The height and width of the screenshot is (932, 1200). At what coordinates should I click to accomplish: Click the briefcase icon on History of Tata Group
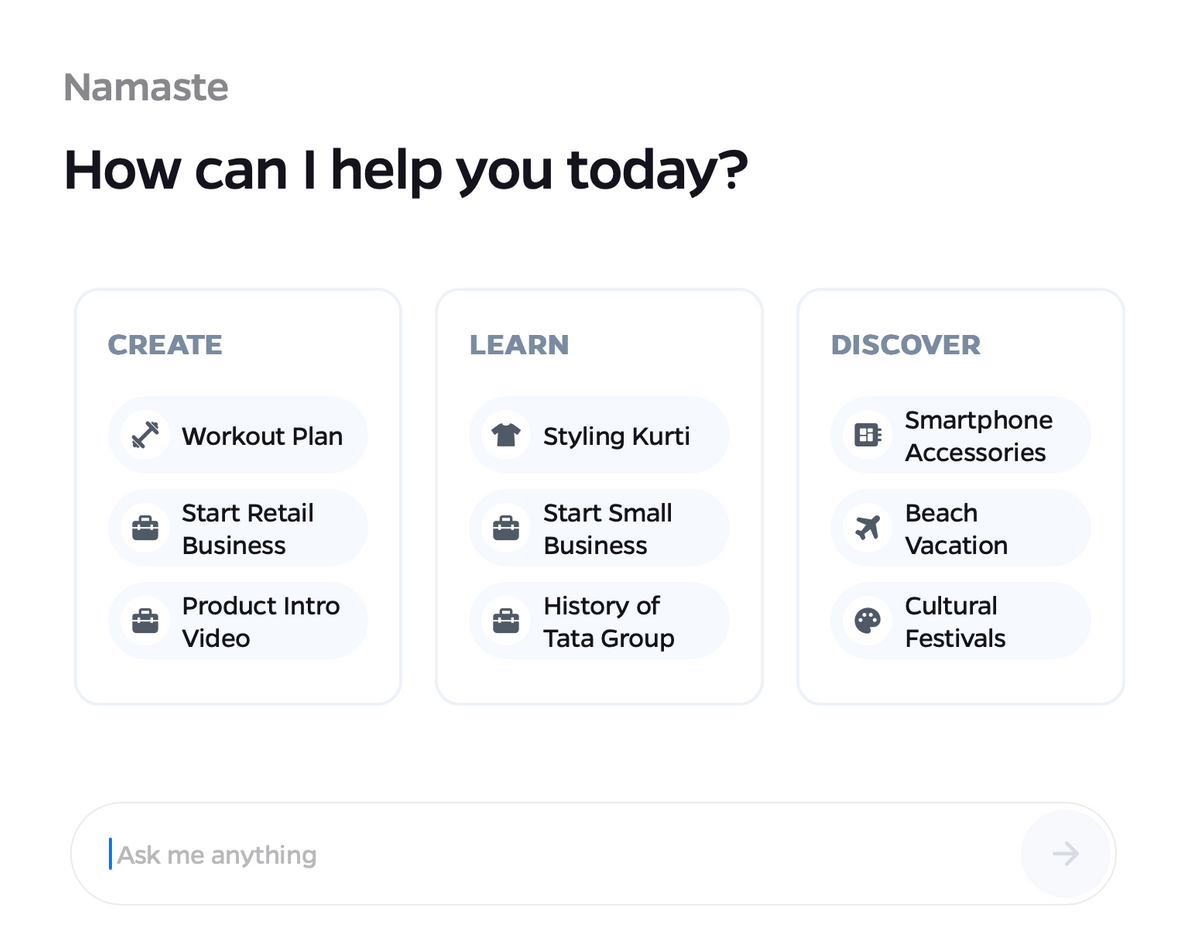[506, 620]
